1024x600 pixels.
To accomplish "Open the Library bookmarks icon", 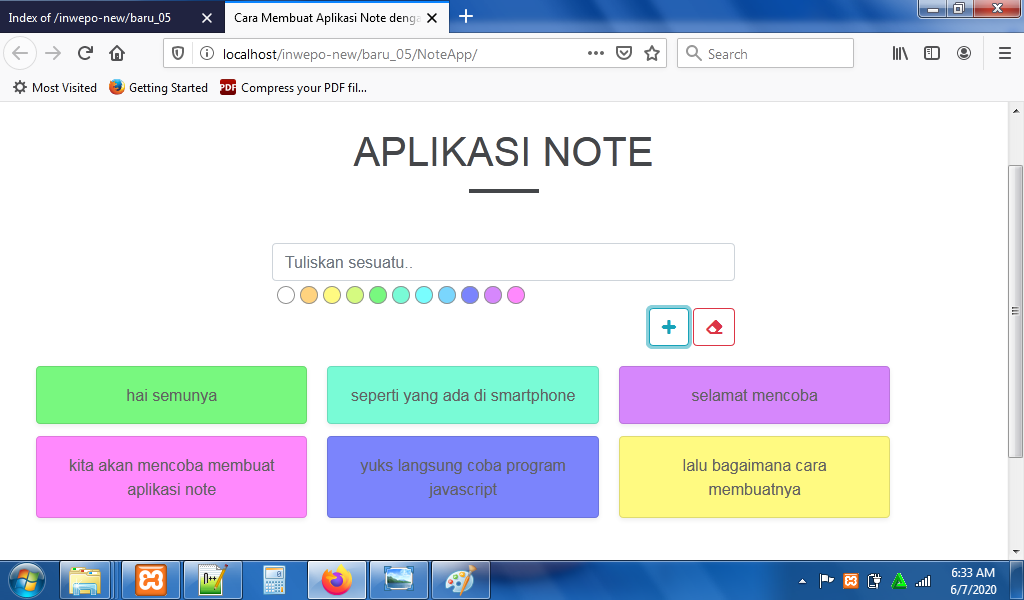I will coord(900,54).
